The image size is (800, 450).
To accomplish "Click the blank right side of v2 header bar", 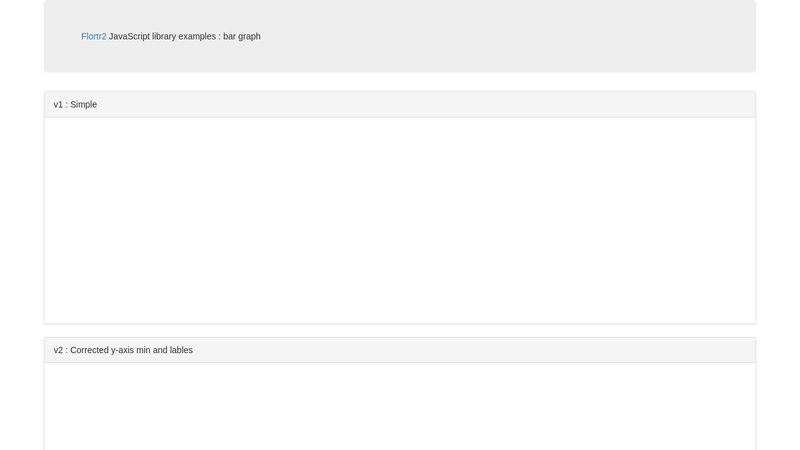I will (600, 351).
